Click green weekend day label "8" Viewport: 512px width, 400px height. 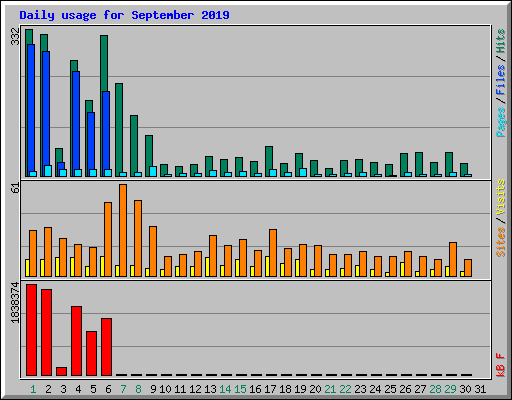click(138, 389)
